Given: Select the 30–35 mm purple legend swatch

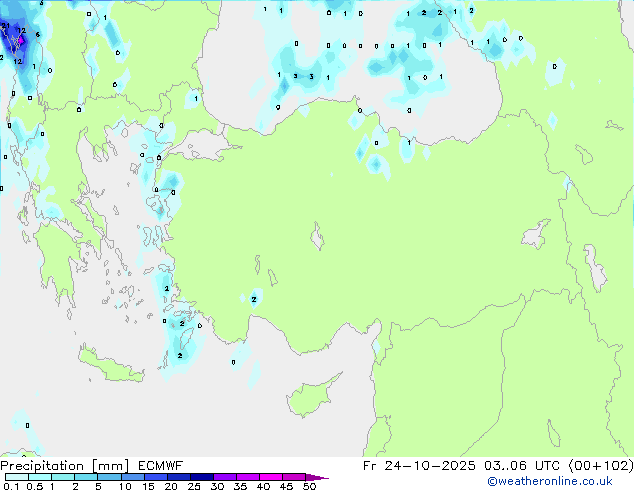Looking at the screenshot, I should pyautogui.click(x=225, y=477).
